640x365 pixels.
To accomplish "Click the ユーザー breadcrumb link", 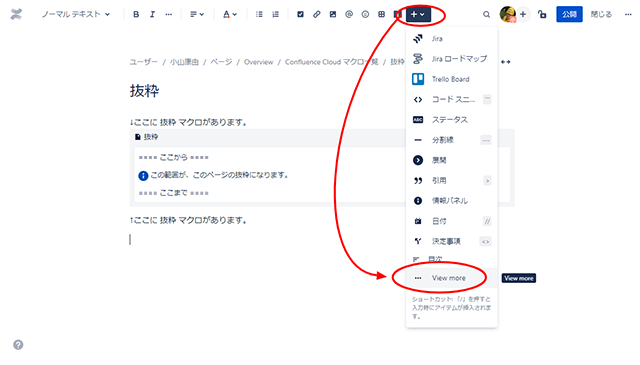I will coord(144,62).
